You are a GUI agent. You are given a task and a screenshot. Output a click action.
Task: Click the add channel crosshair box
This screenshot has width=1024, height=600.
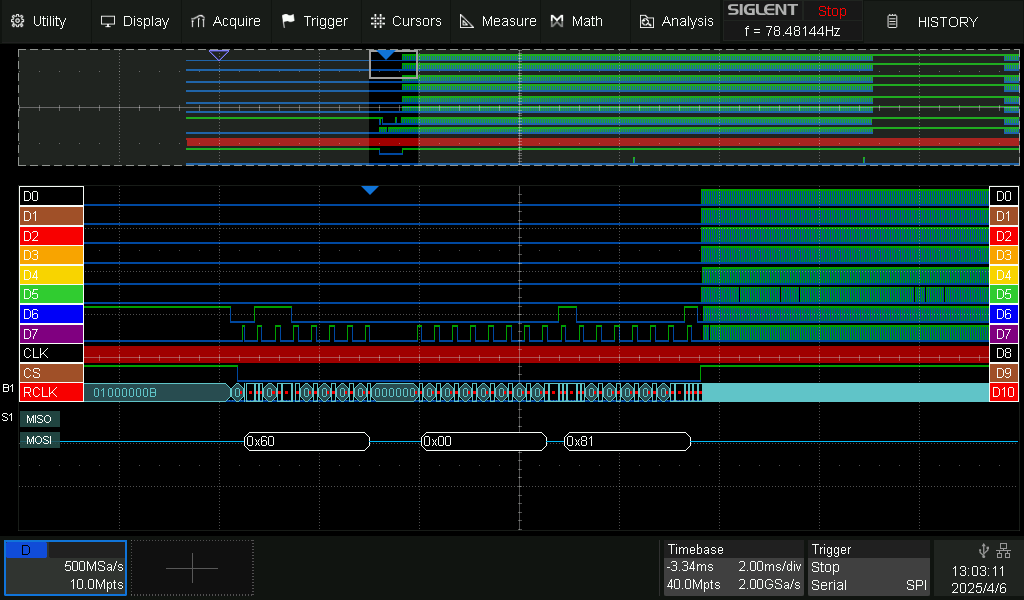(192, 567)
